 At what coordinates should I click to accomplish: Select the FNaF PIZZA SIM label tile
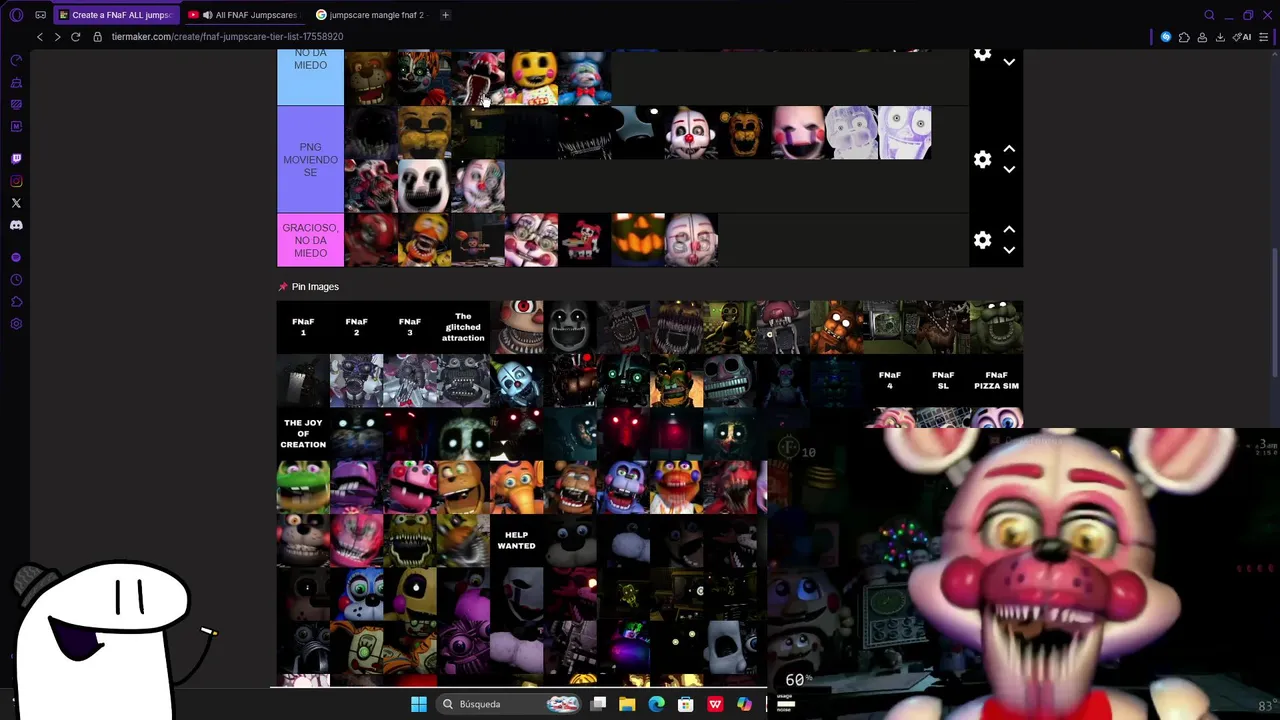pos(996,380)
